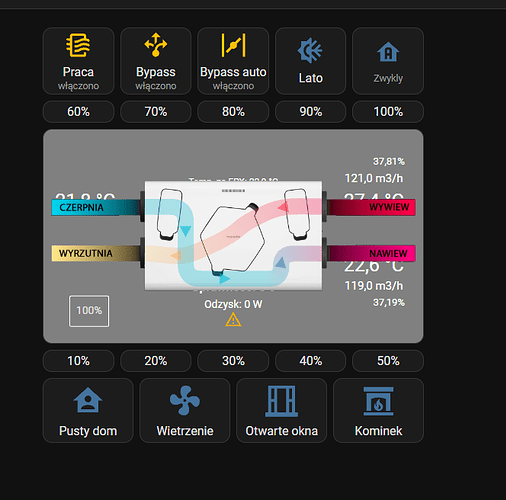Set fan speed to 100% button
This screenshot has height=500, width=506.
[x=388, y=112]
